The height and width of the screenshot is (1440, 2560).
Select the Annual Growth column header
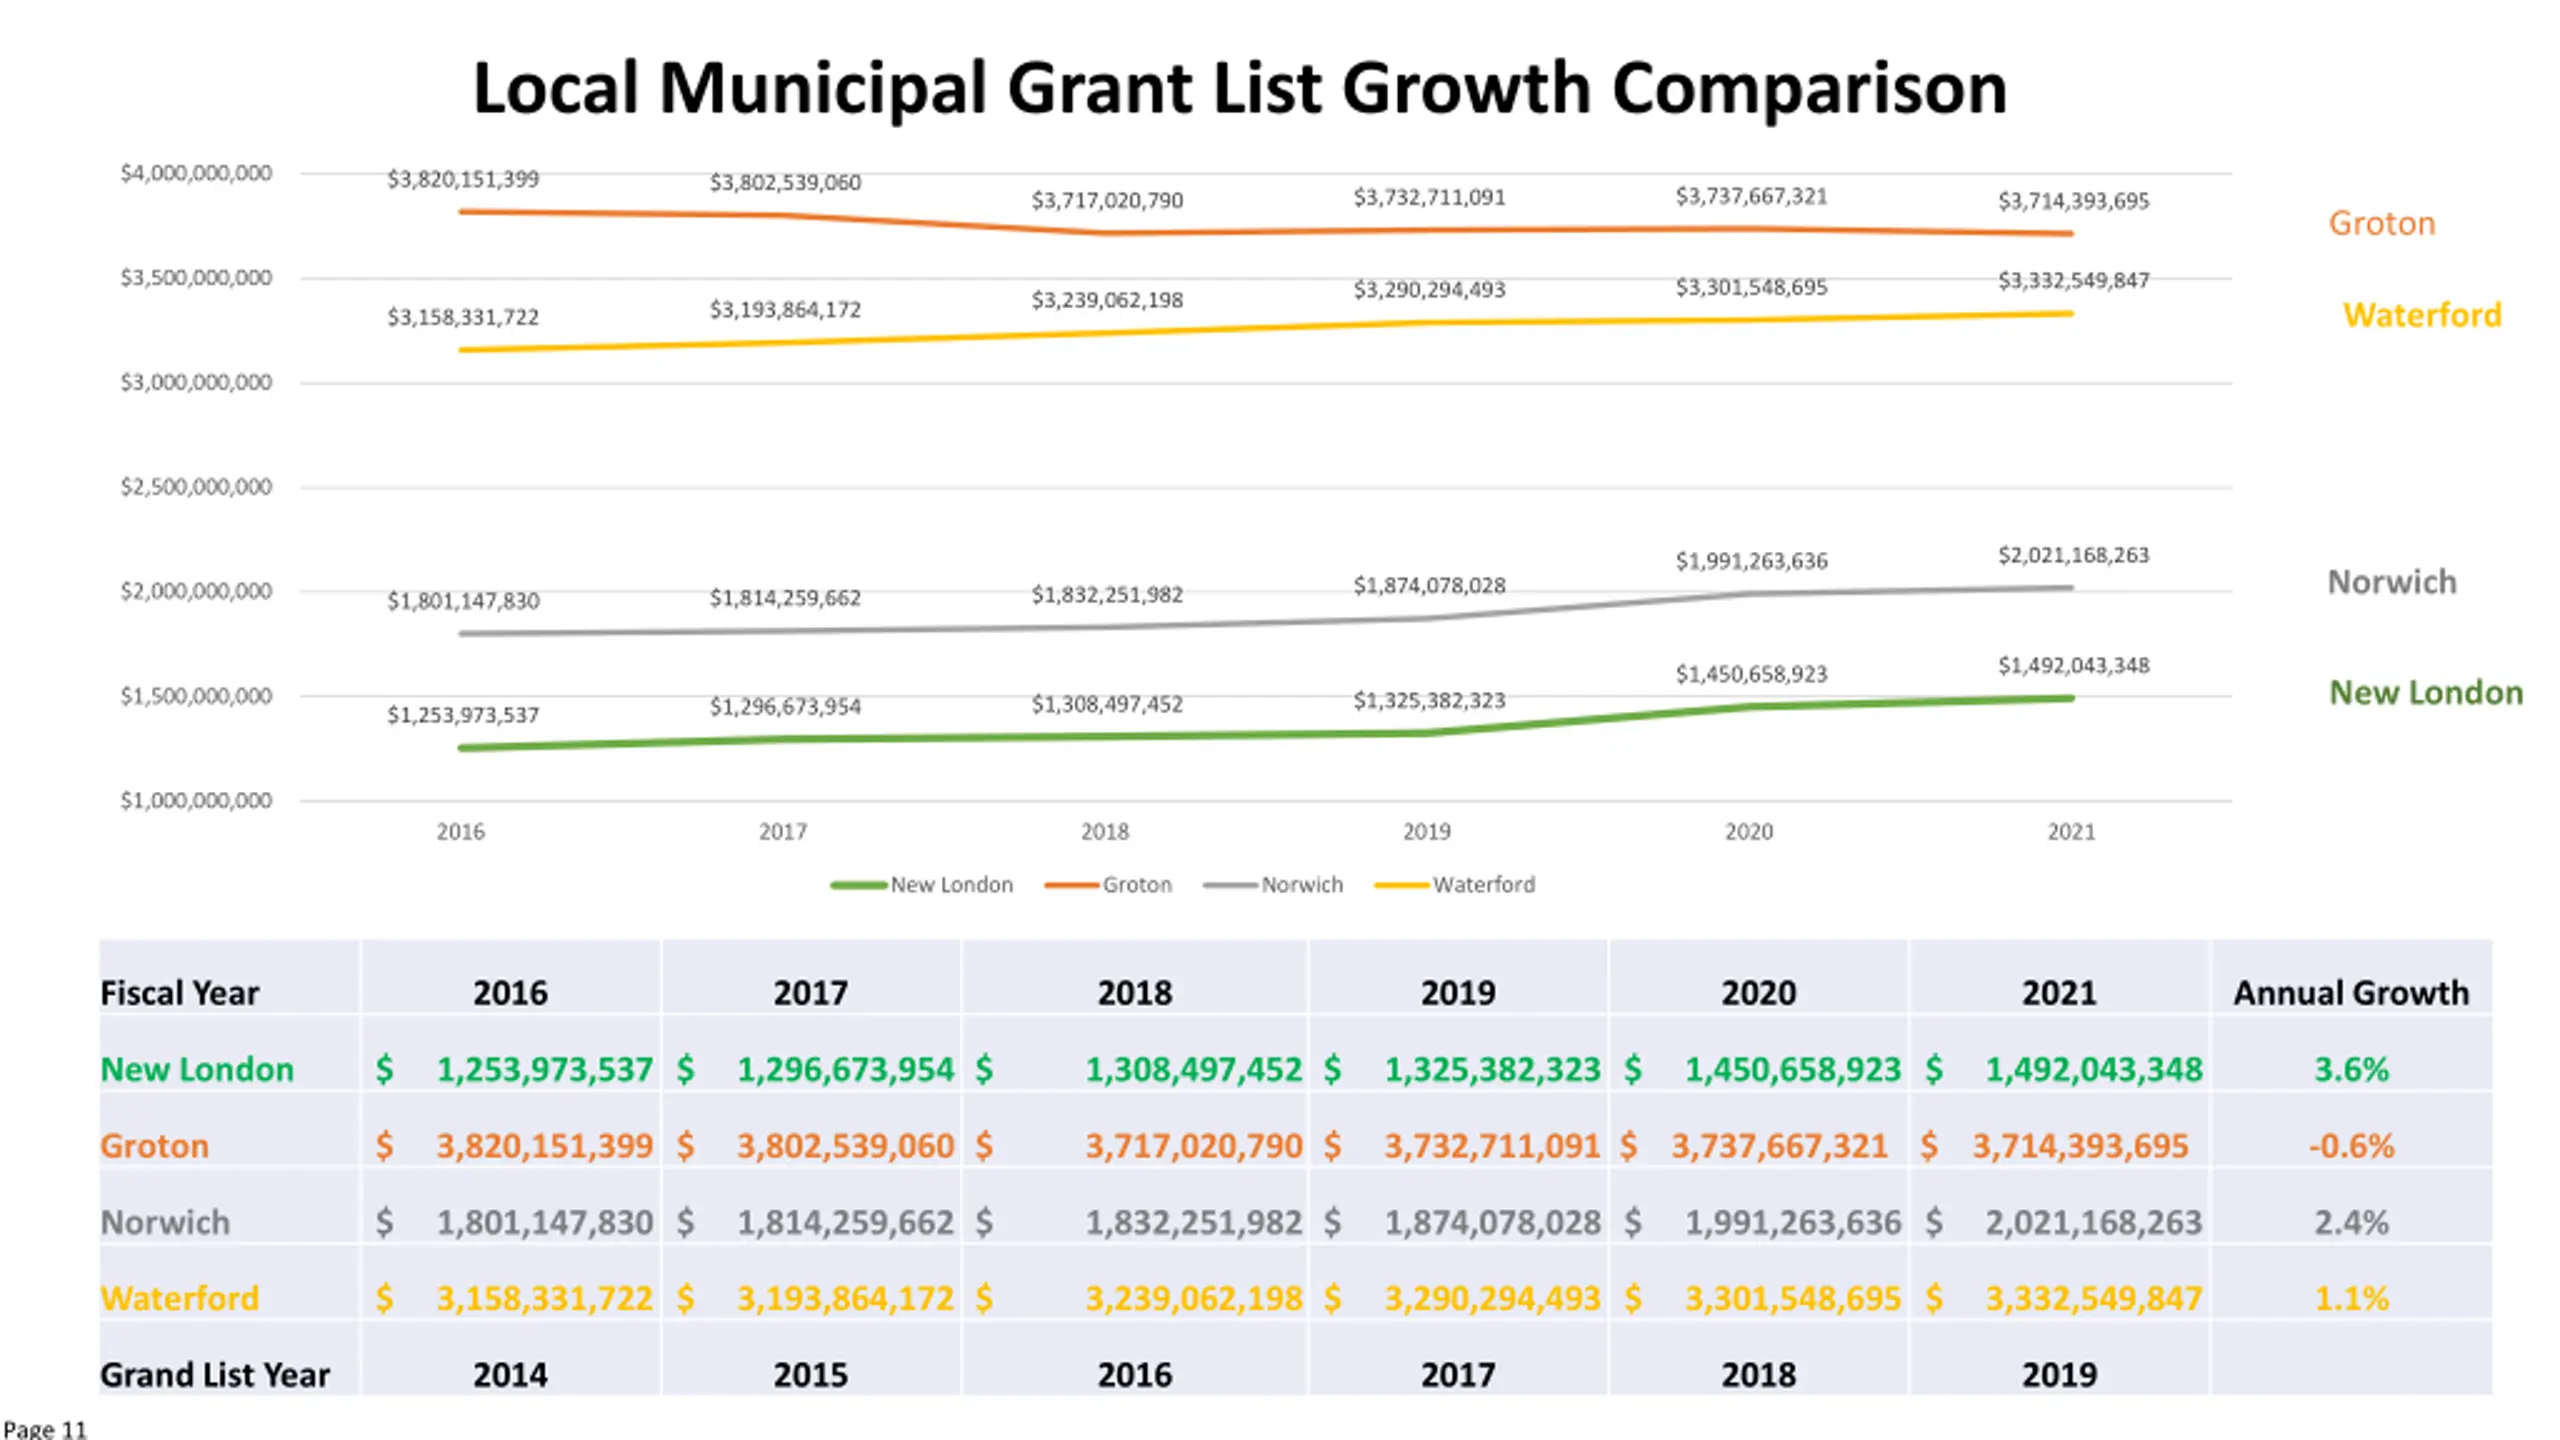(x=2351, y=993)
